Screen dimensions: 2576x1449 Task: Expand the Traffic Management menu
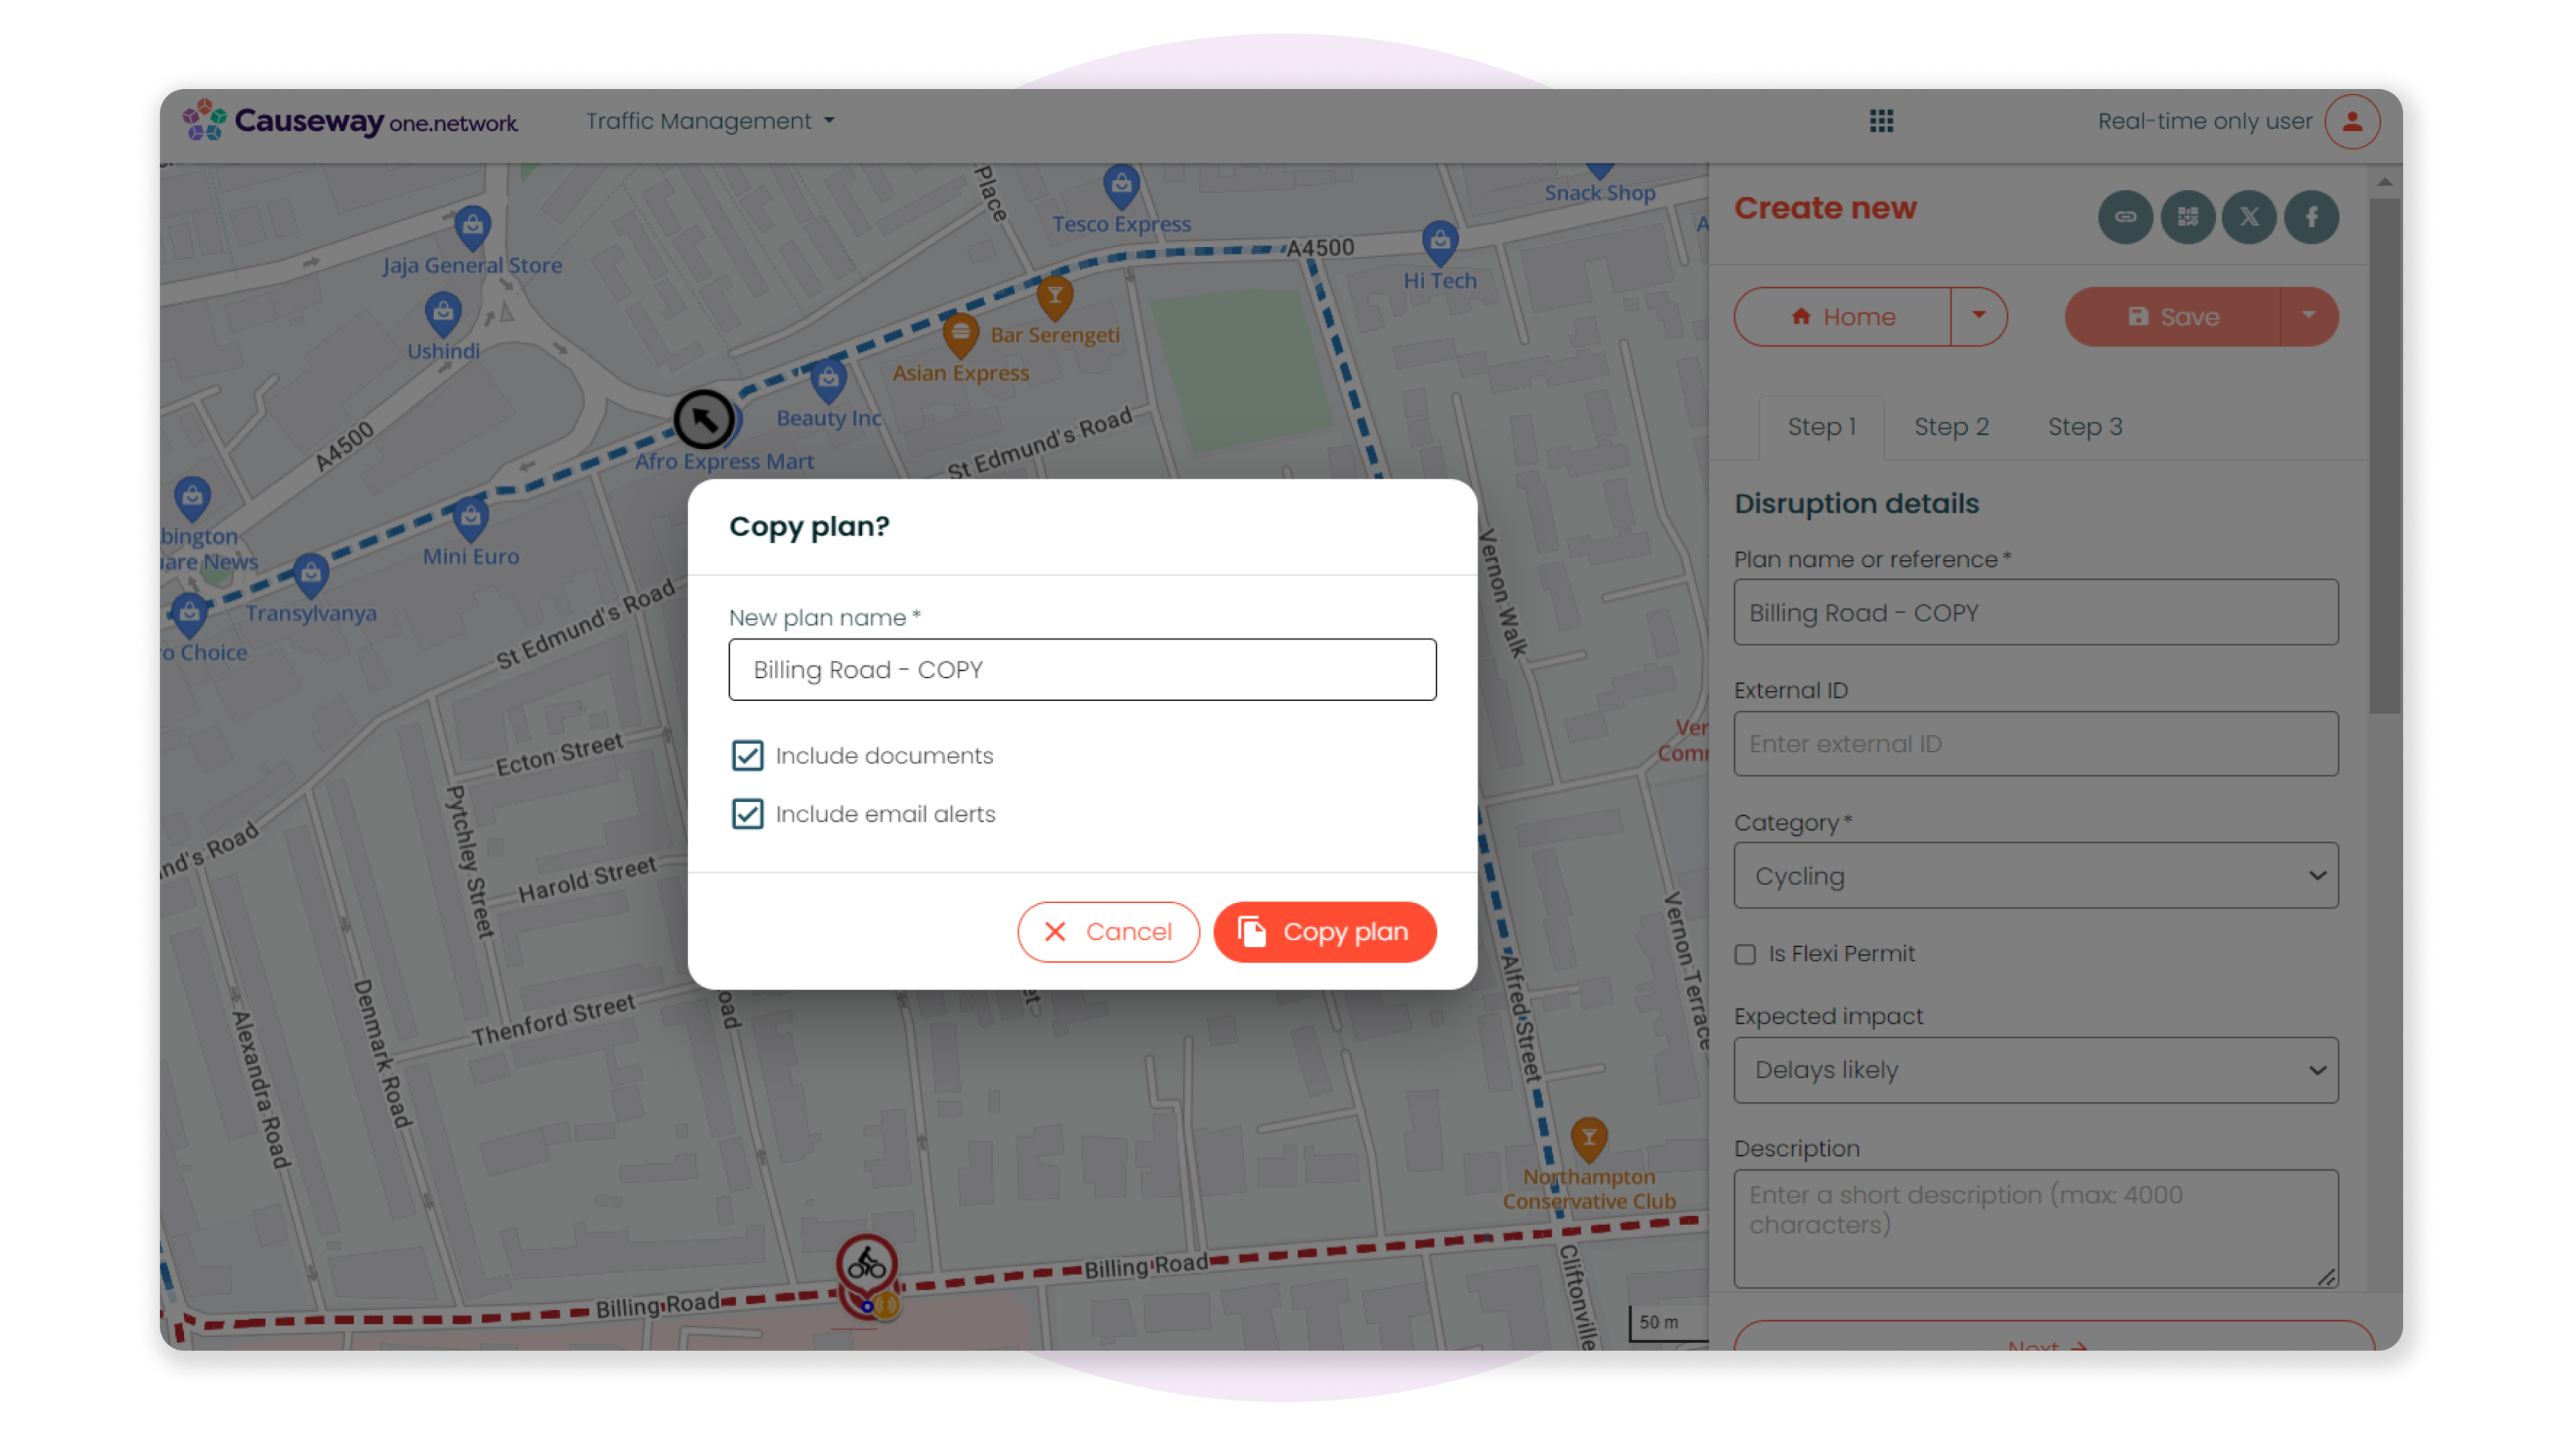click(710, 121)
